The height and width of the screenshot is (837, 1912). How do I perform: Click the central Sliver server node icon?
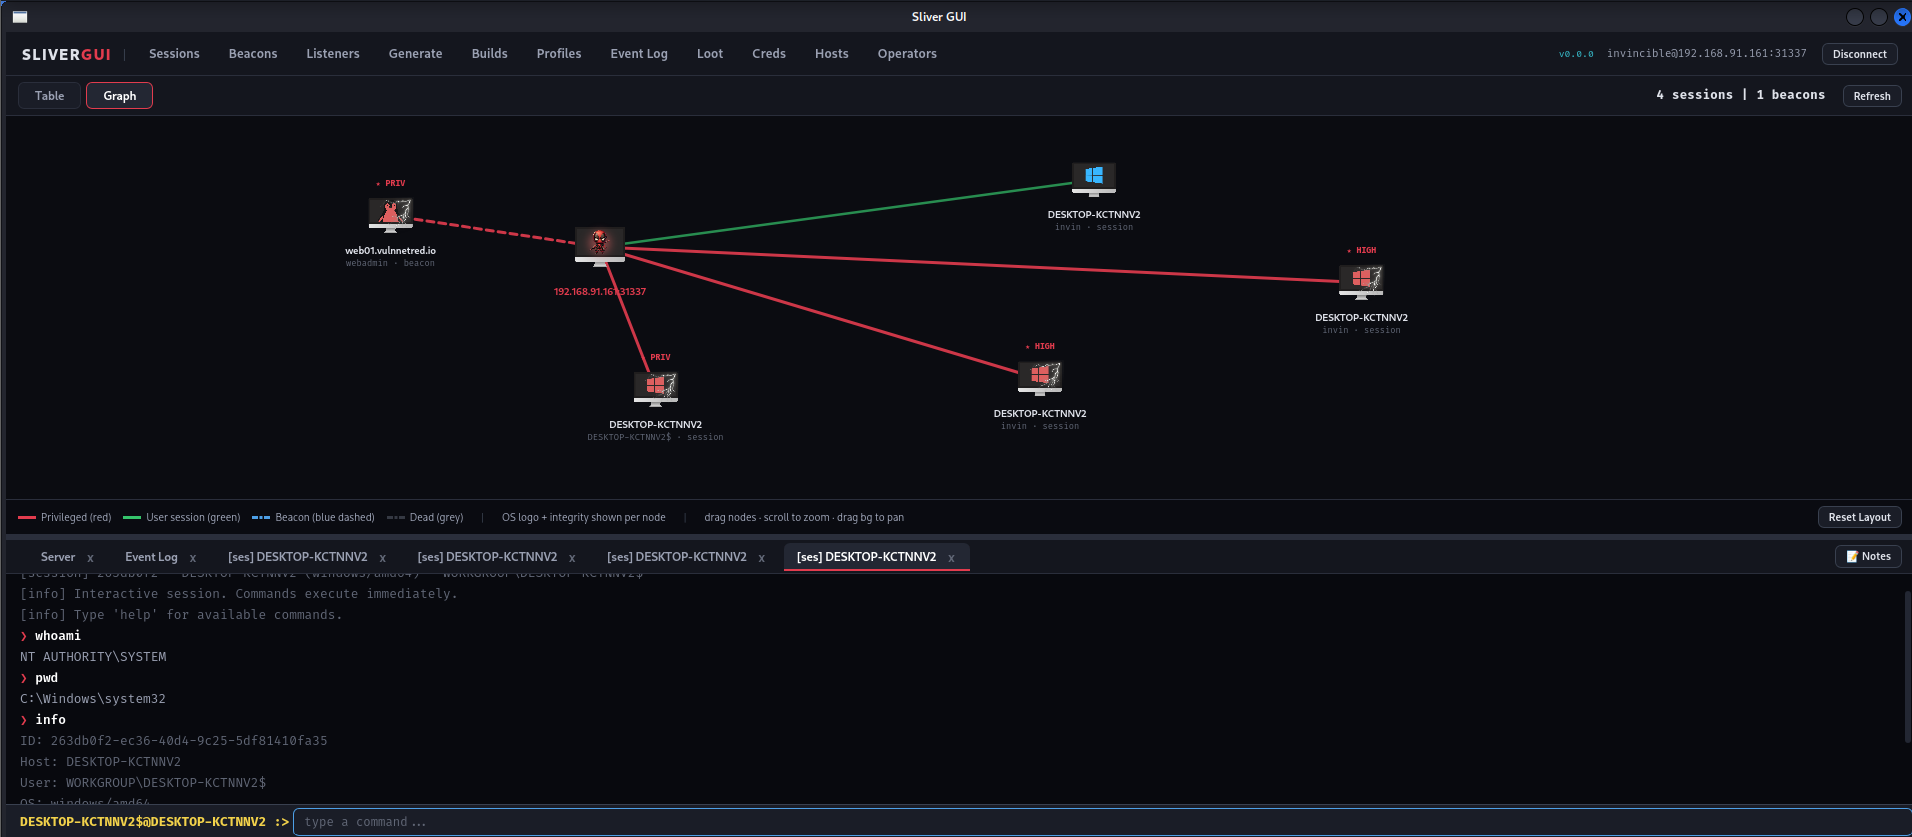click(x=600, y=246)
